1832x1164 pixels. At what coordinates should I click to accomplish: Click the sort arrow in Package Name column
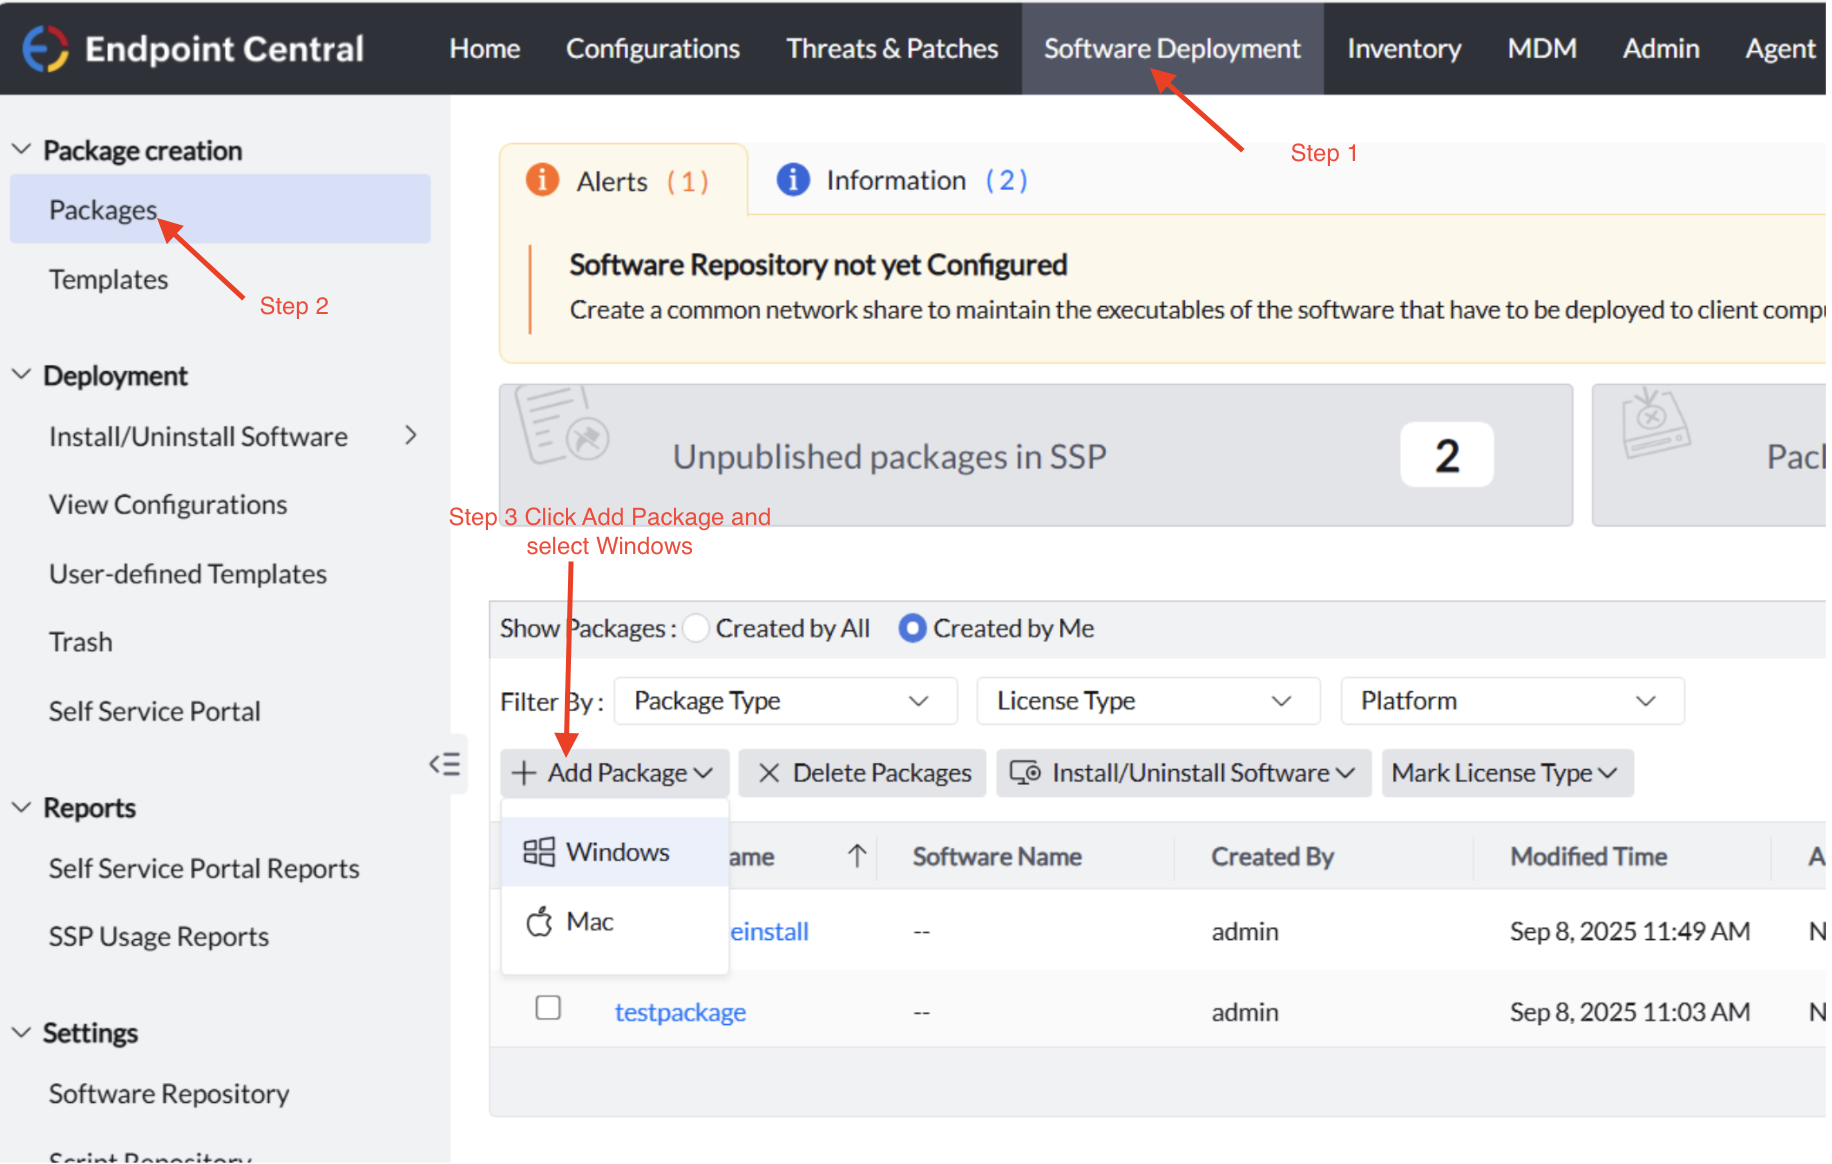point(857,856)
